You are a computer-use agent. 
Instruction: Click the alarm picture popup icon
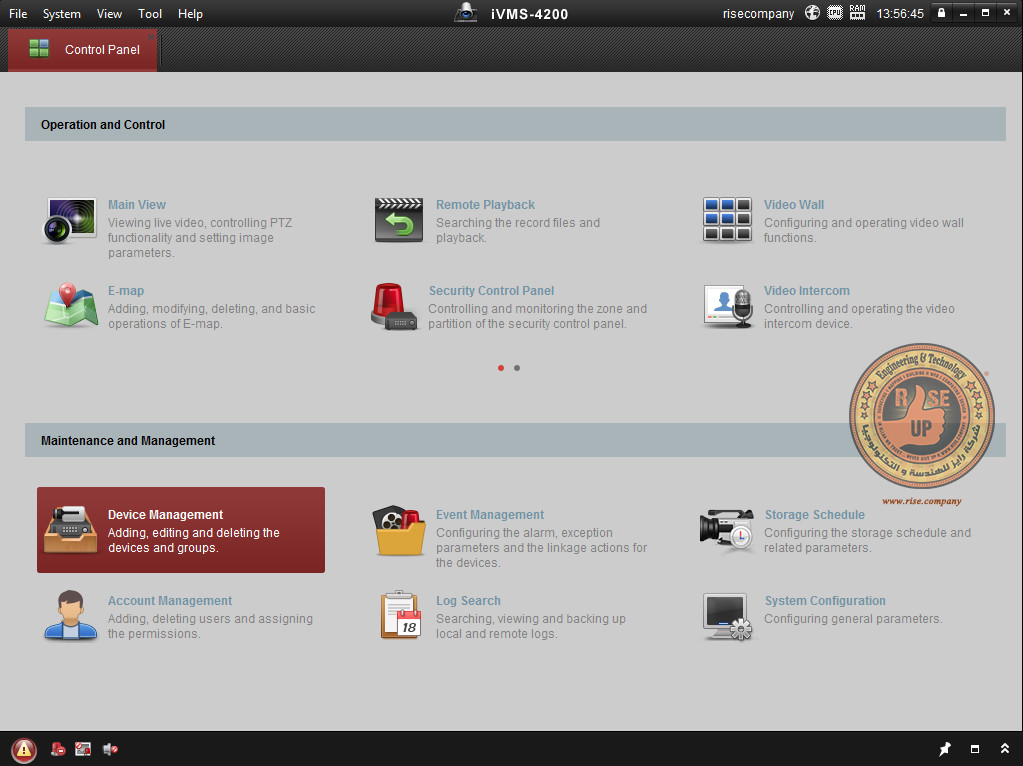coord(83,749)
